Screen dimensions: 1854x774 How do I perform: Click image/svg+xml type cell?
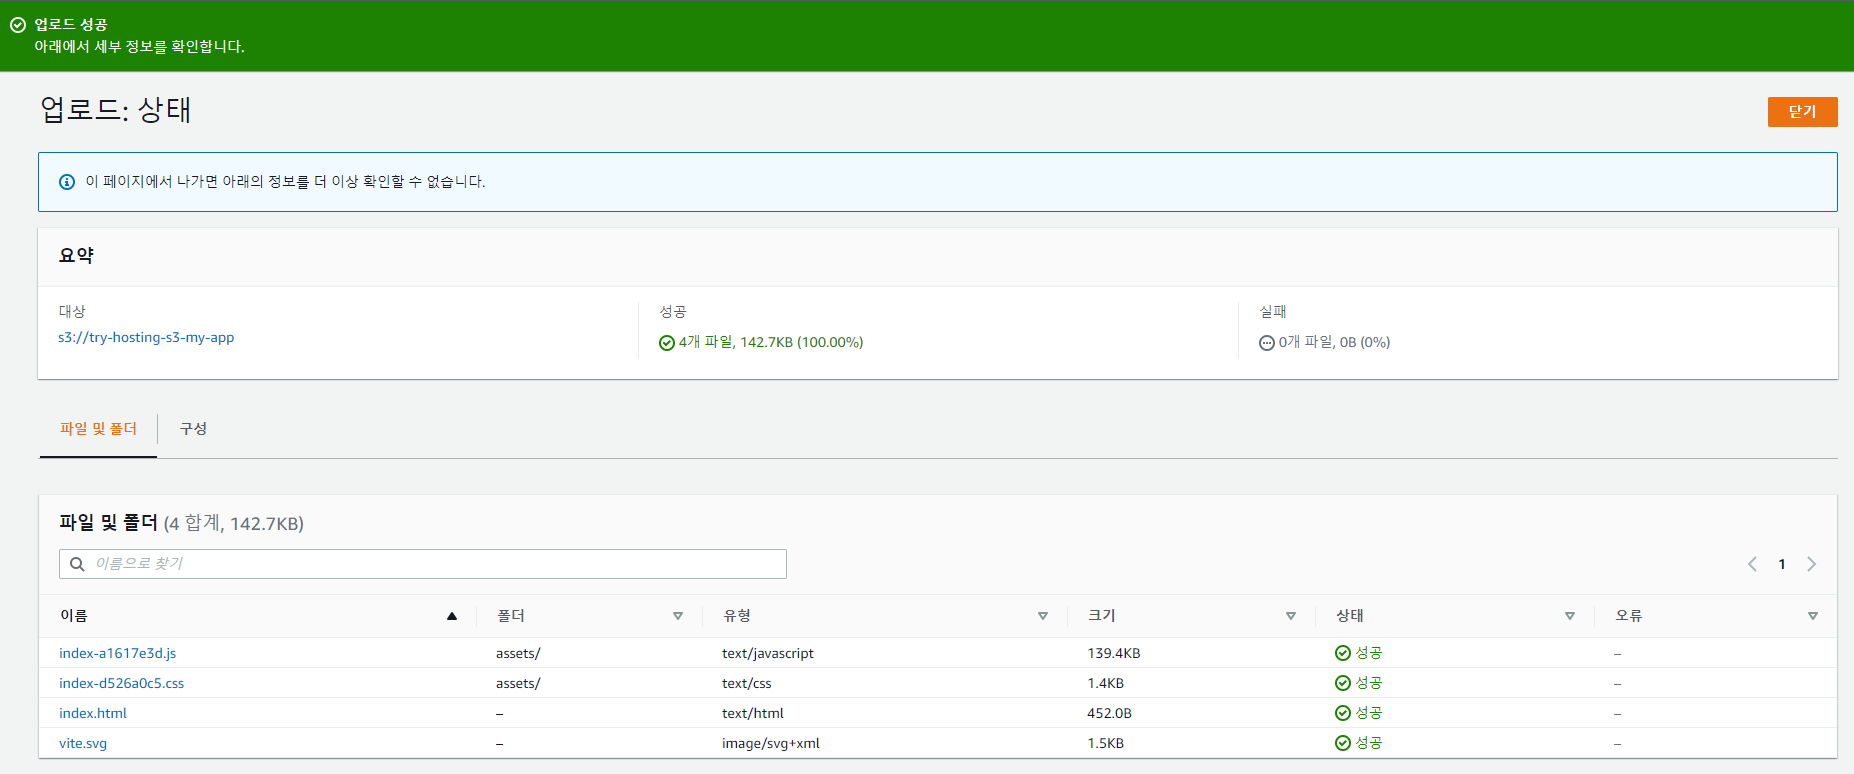click(771, 743)
